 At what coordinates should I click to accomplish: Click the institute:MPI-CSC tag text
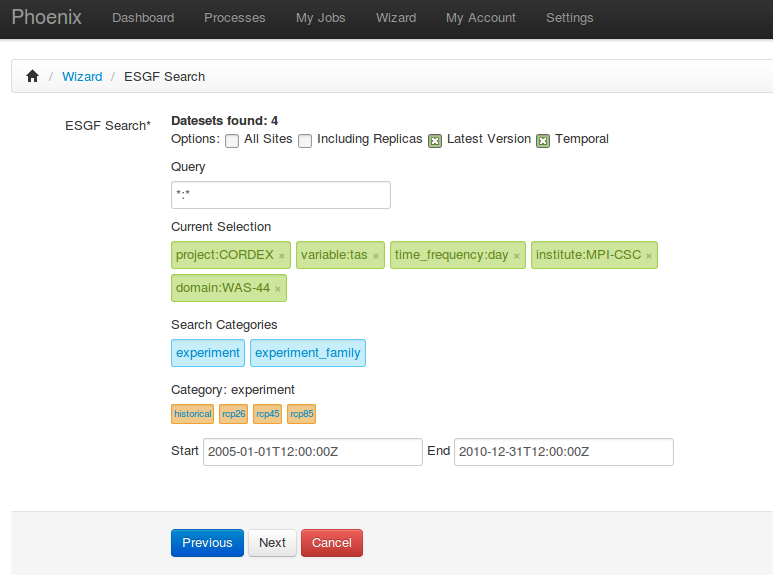coord(589,254)
